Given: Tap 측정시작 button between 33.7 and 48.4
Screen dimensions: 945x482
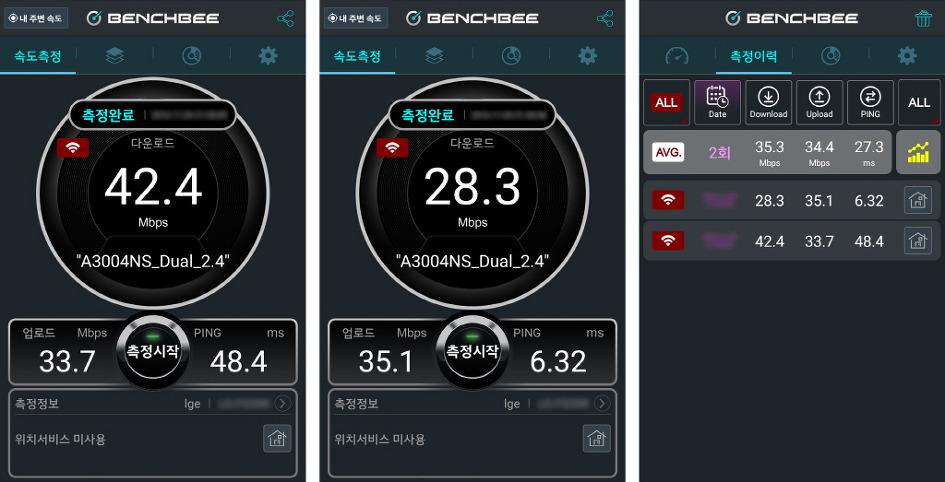Looking at the screenshot, I should pyautogui.click(x=152, y=351).
